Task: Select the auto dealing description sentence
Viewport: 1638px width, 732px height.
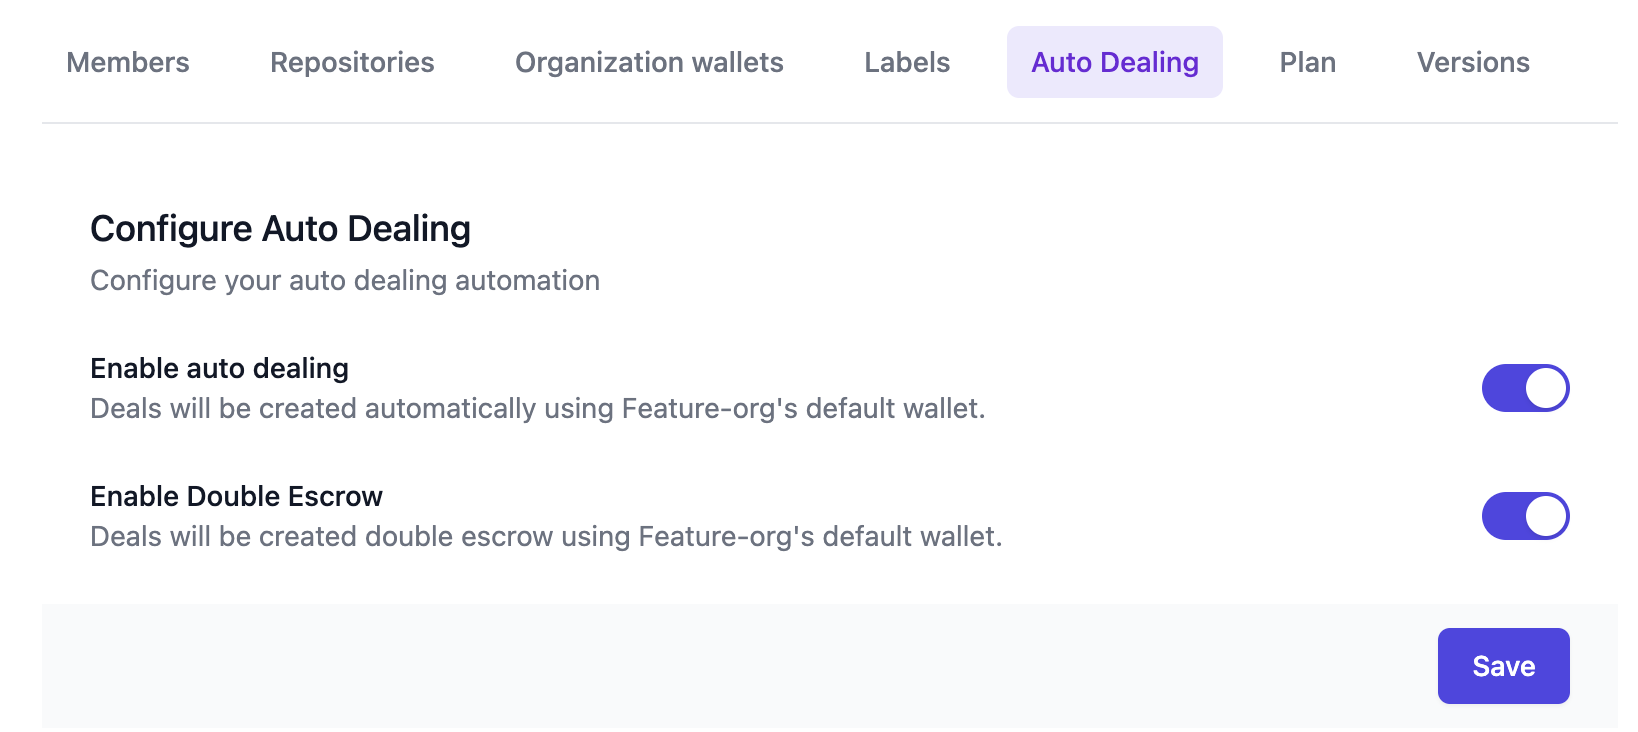Action: tap(538, 408)
